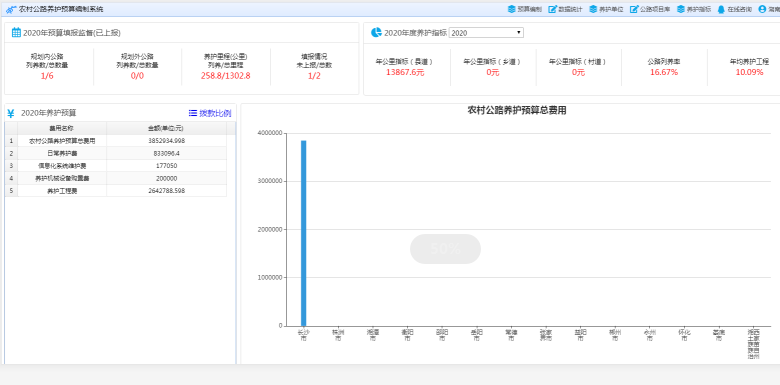Click the 长沙市 axis label in chart

point(303,335)
